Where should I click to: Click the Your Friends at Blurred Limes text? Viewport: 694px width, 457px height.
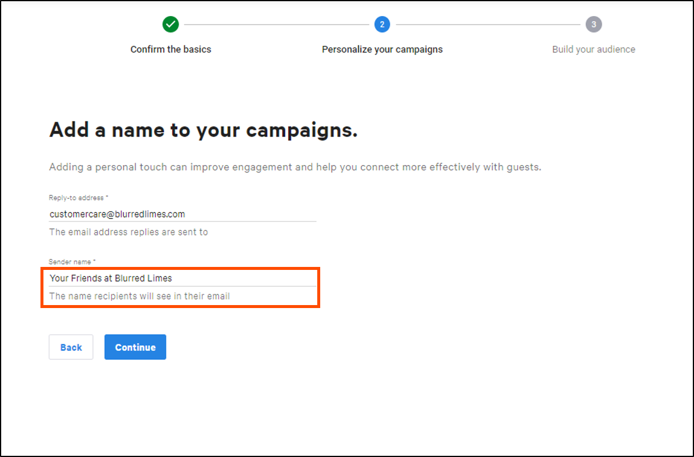tap(111, 278)
